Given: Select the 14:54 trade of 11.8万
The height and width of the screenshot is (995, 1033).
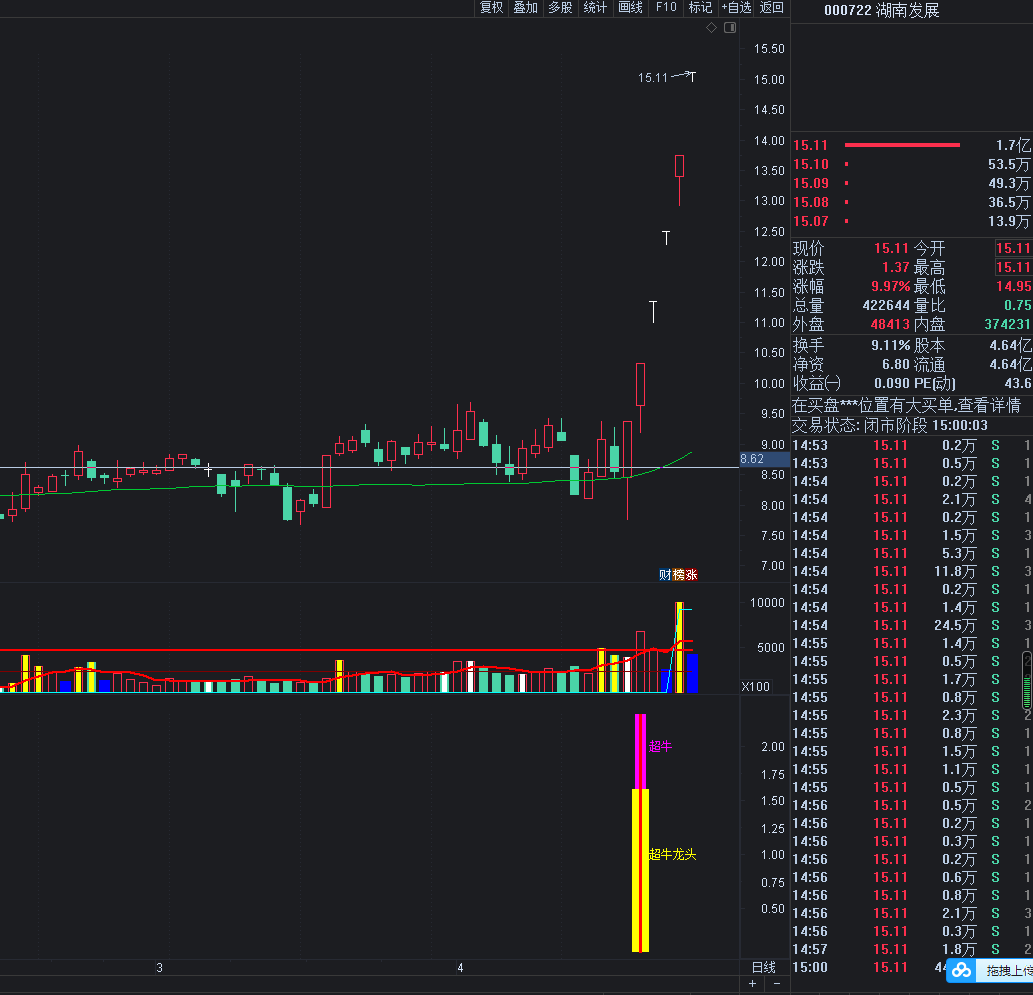Looking at the screenshot, I should click(912, 571).
